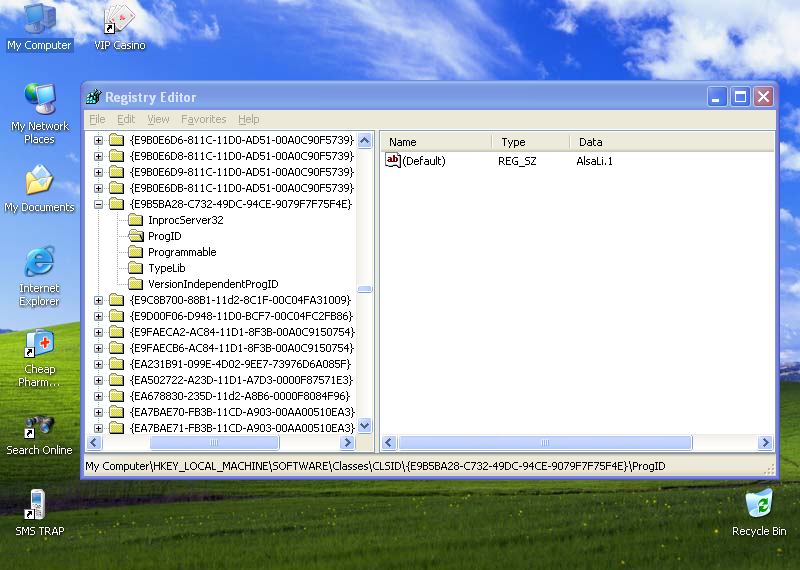Click the tree pane vertical scrollbar thumb
This screenshot has width=800, height=570.
(365, 289)
